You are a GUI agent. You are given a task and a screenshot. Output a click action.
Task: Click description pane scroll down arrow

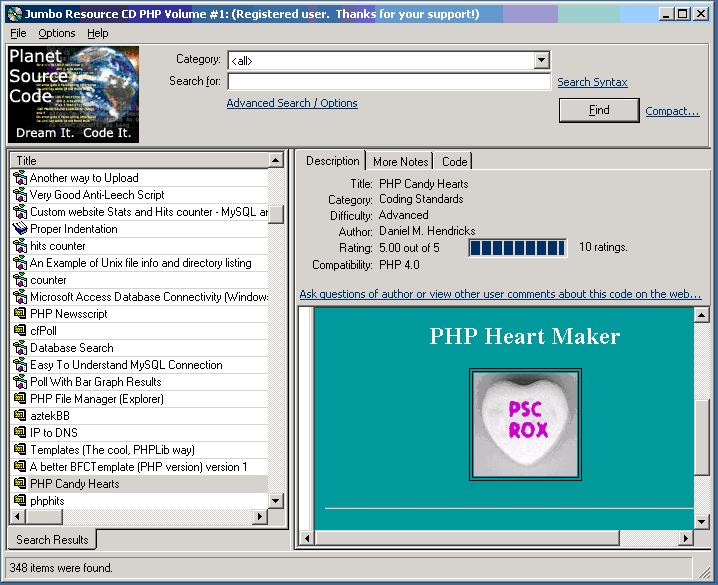tap(701, 521)
